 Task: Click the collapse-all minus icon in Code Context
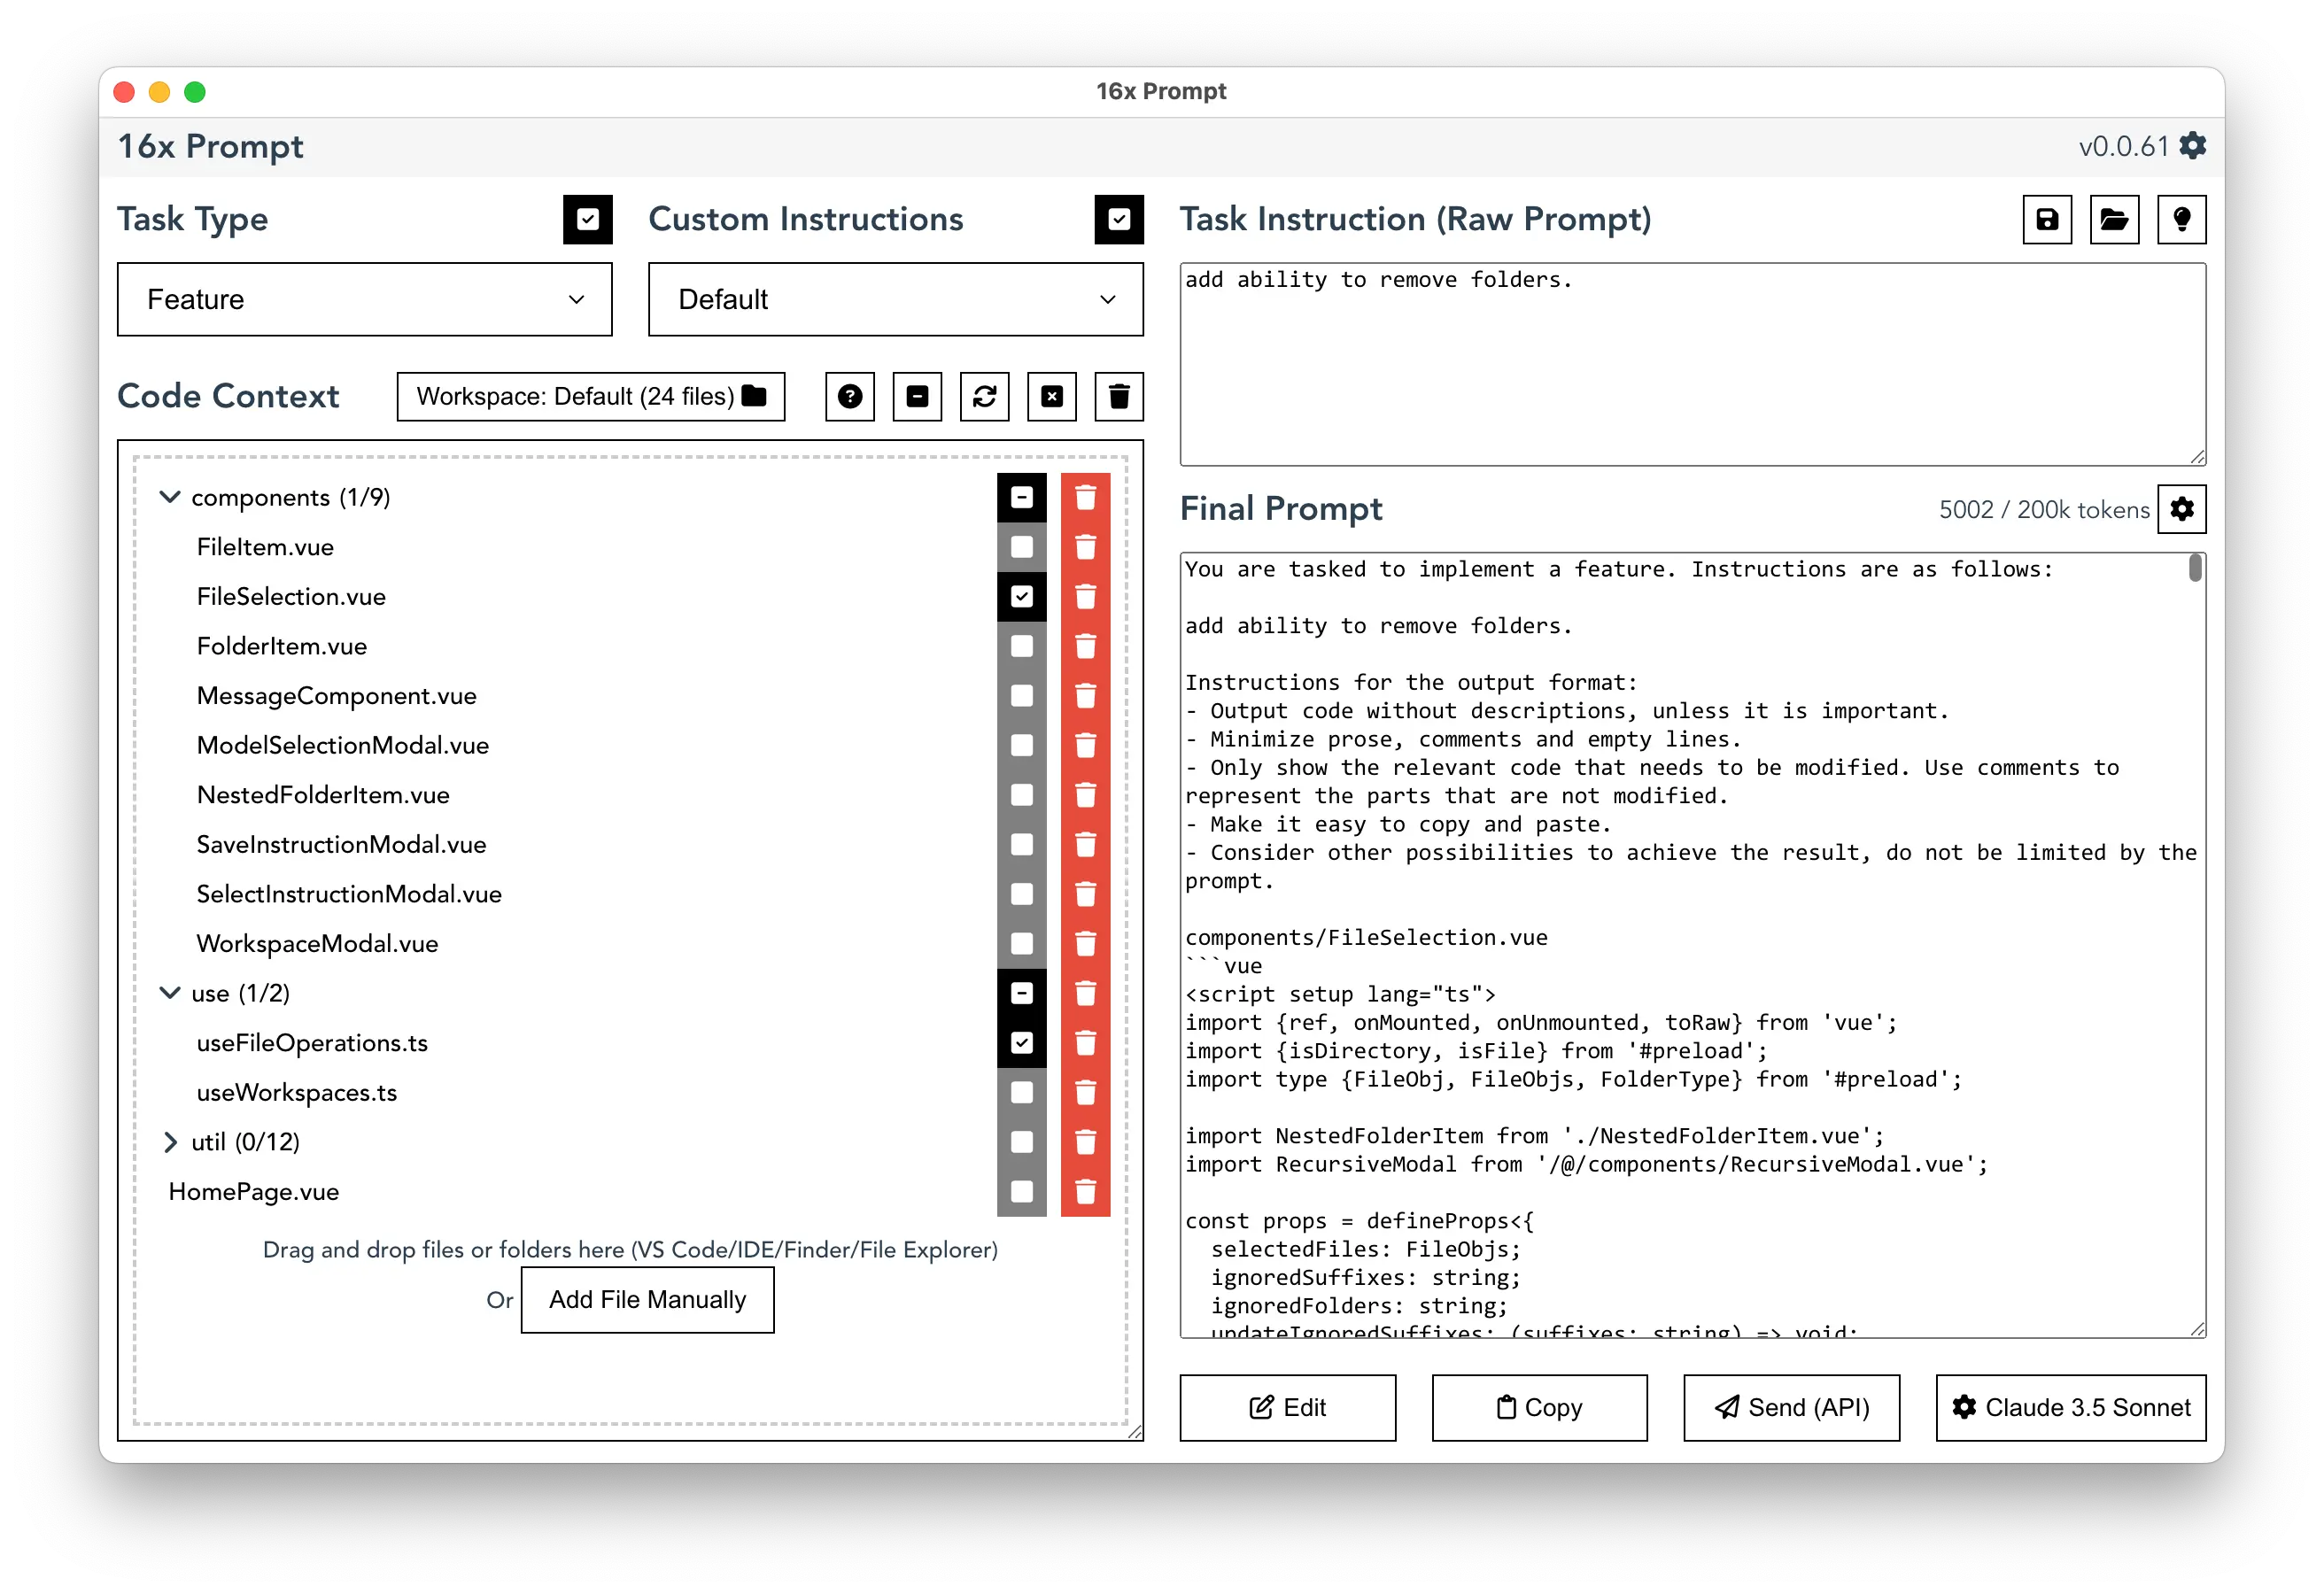click(x=917, y=397)
